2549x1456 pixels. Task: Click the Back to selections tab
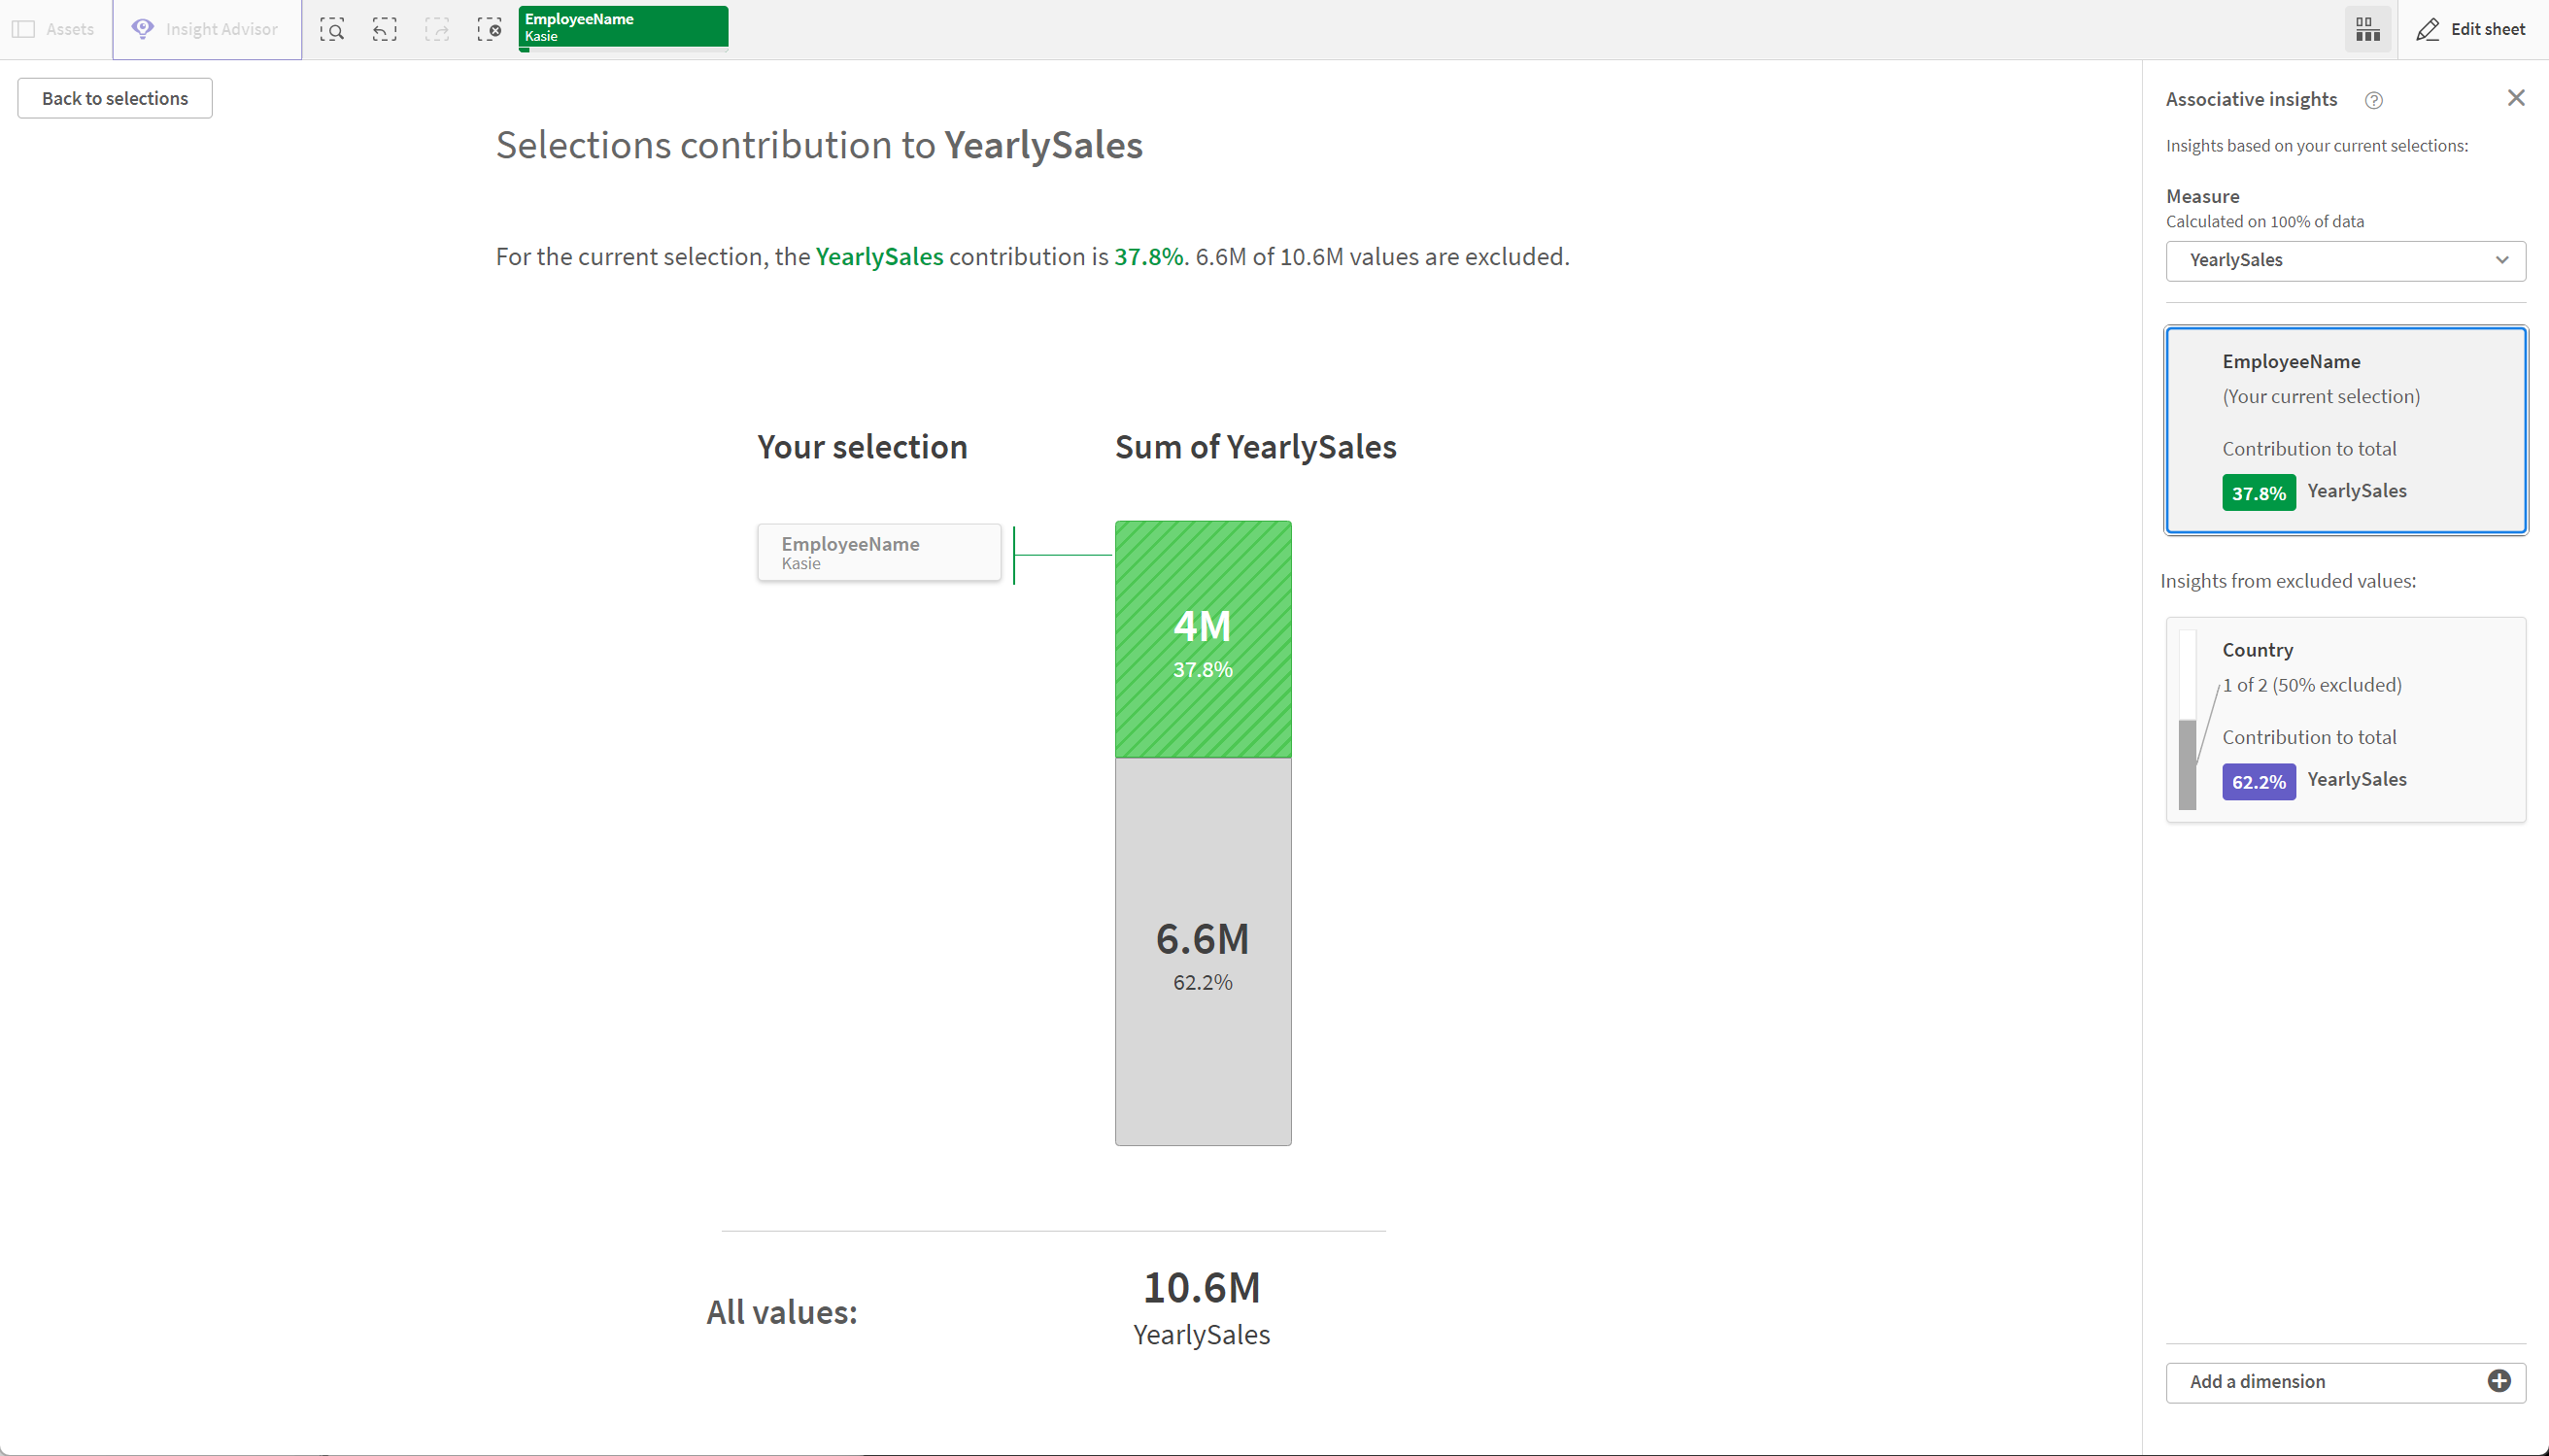114,96
